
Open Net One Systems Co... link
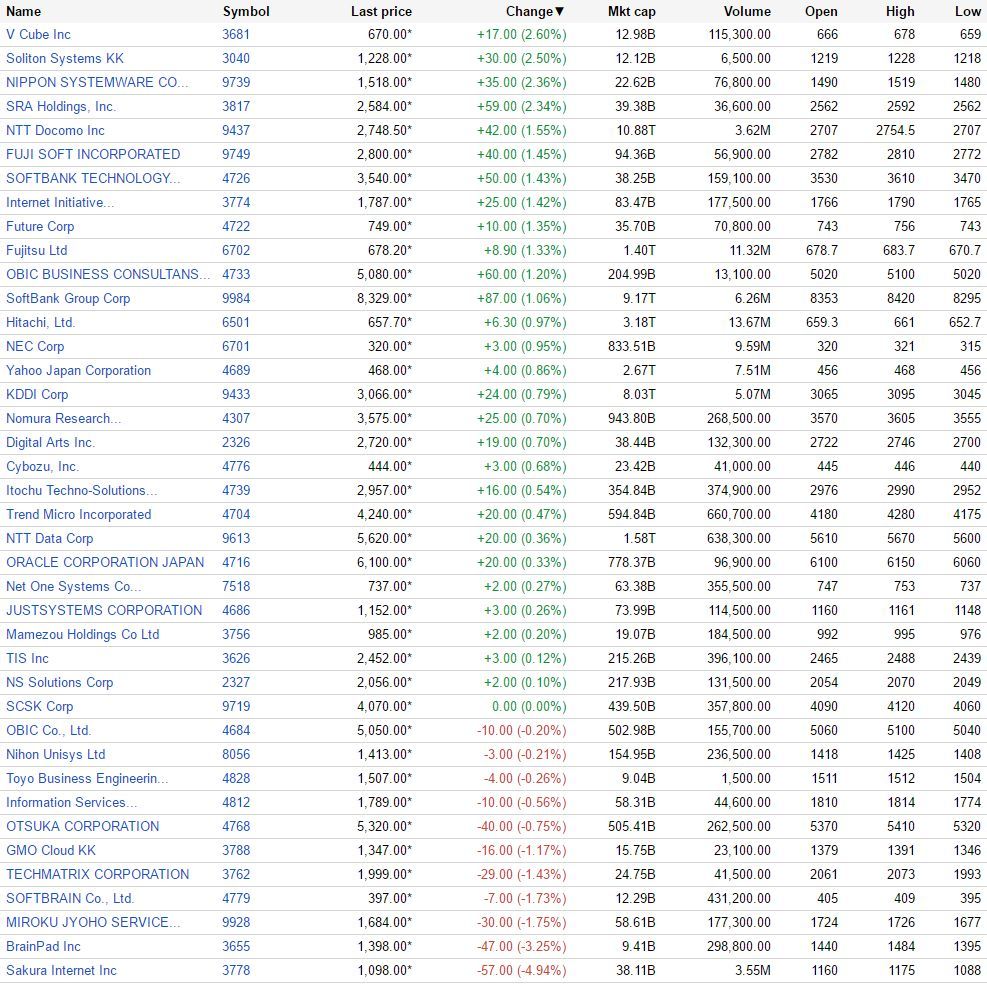coord(74,586)
